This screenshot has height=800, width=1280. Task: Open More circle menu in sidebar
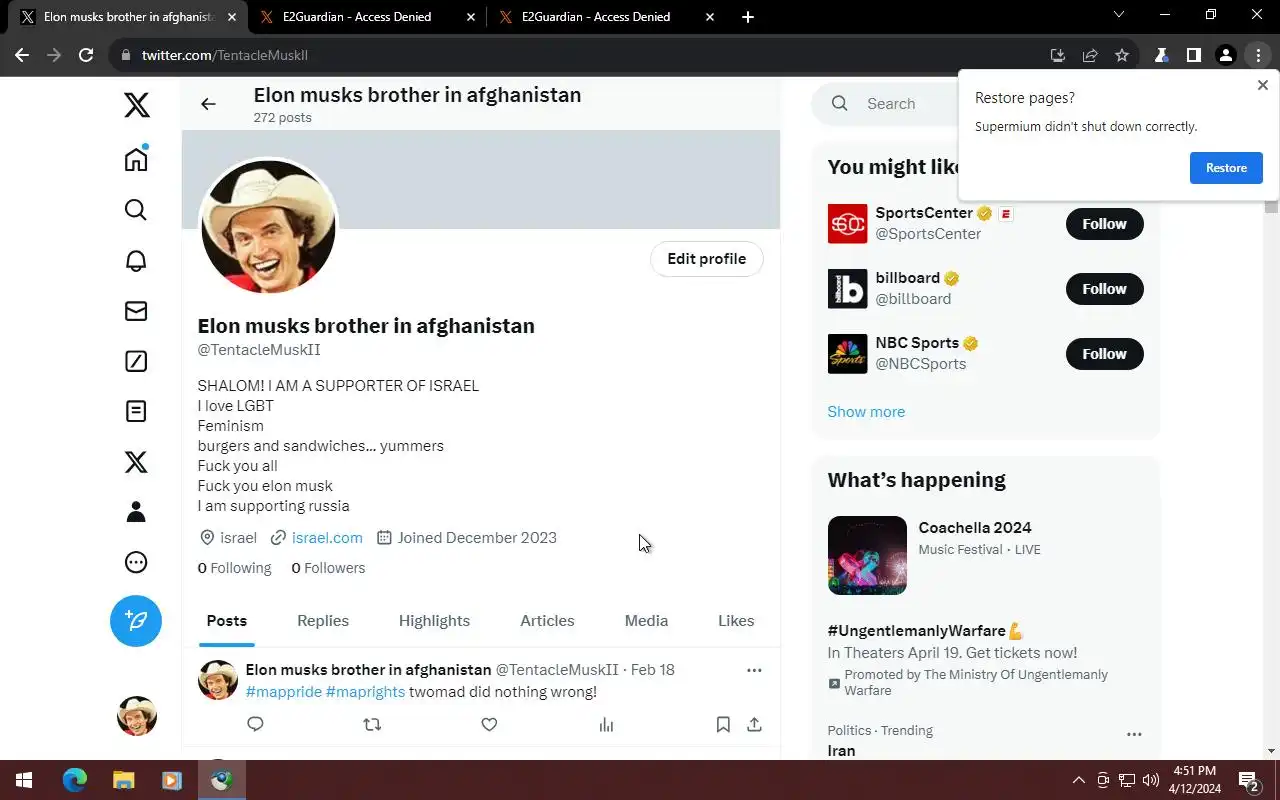136,562
